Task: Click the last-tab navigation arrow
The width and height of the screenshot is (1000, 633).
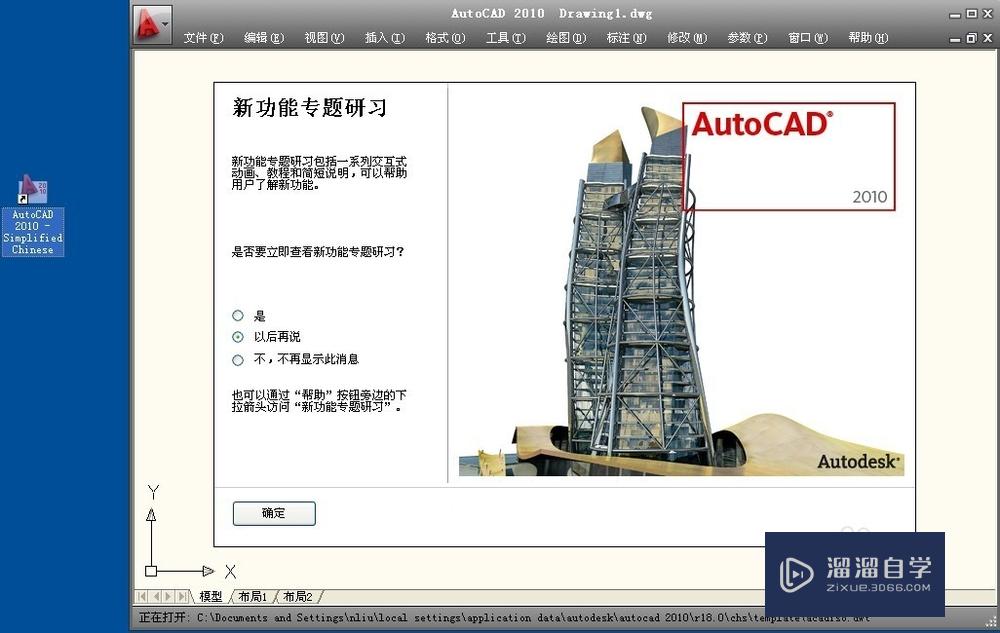Action: pos(180,596)
